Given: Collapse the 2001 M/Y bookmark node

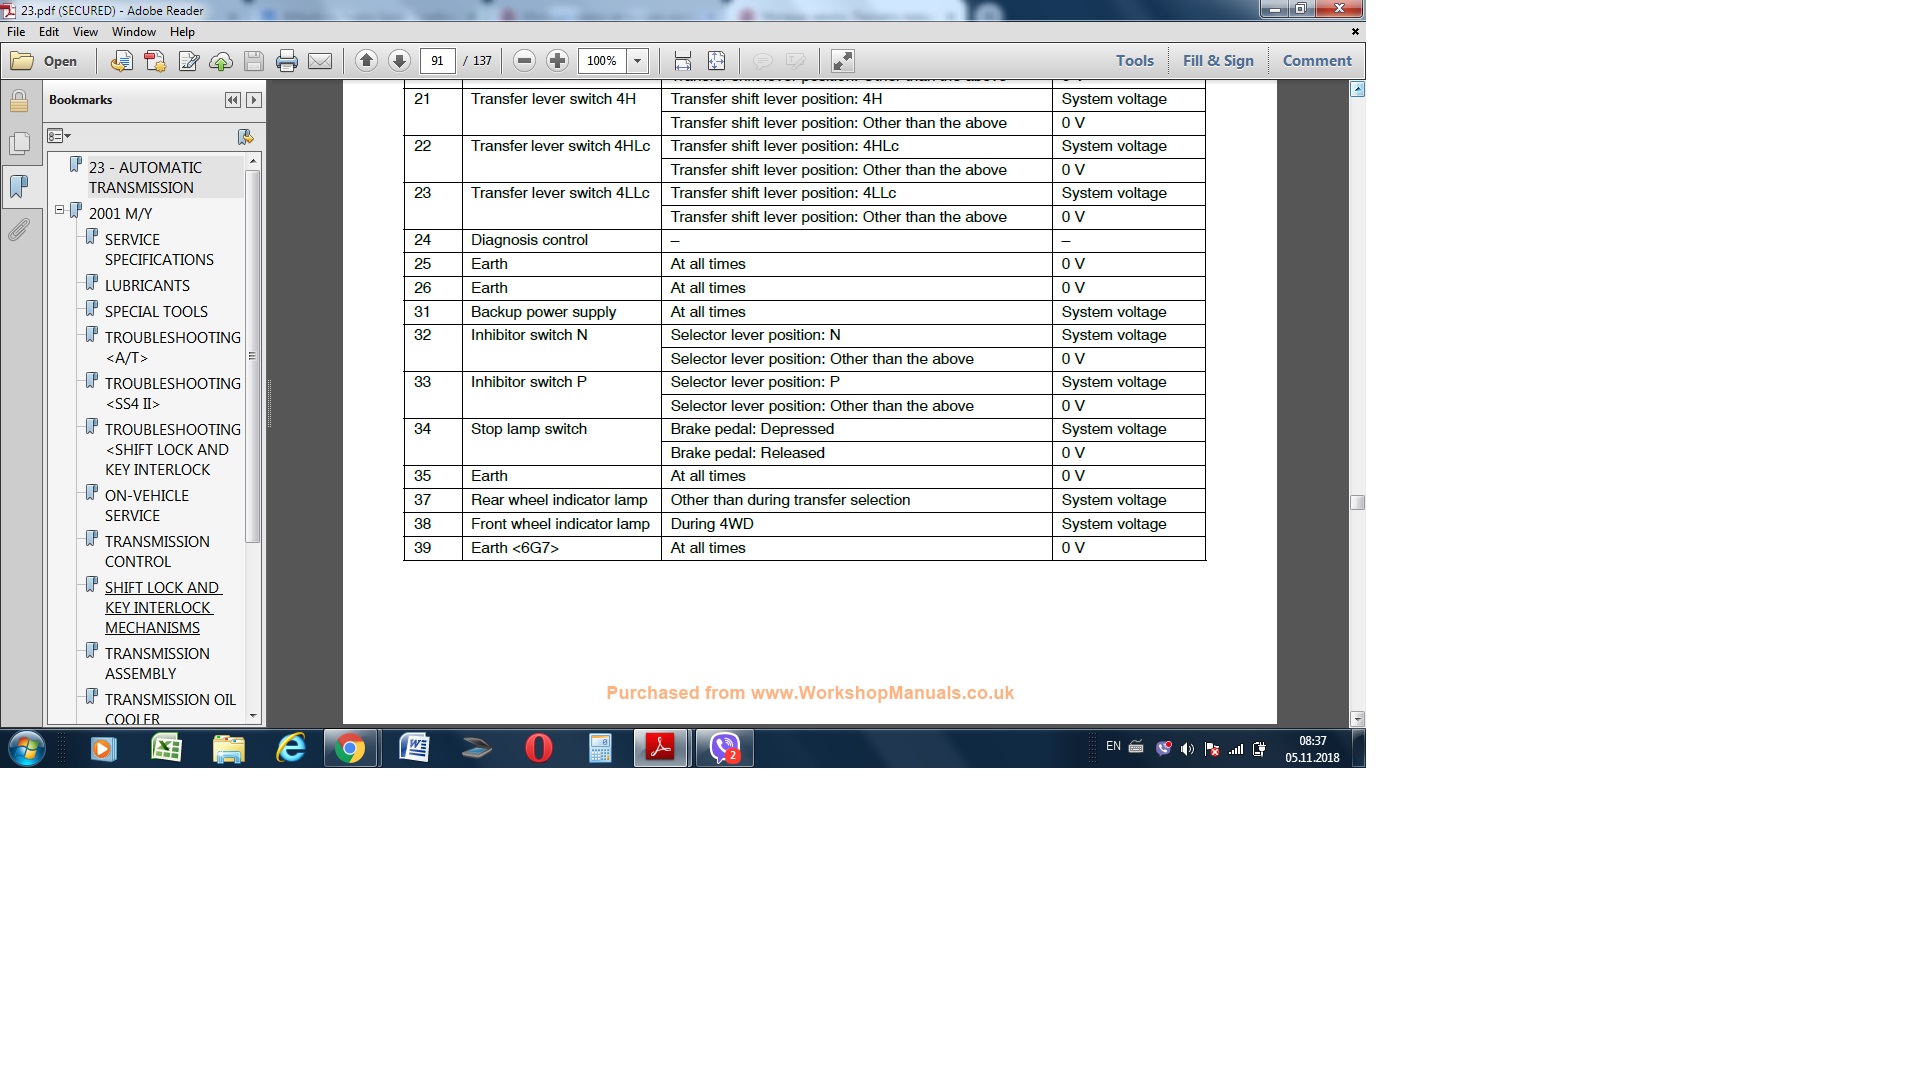Looking at the screenshot, I should tap(59, 210).
